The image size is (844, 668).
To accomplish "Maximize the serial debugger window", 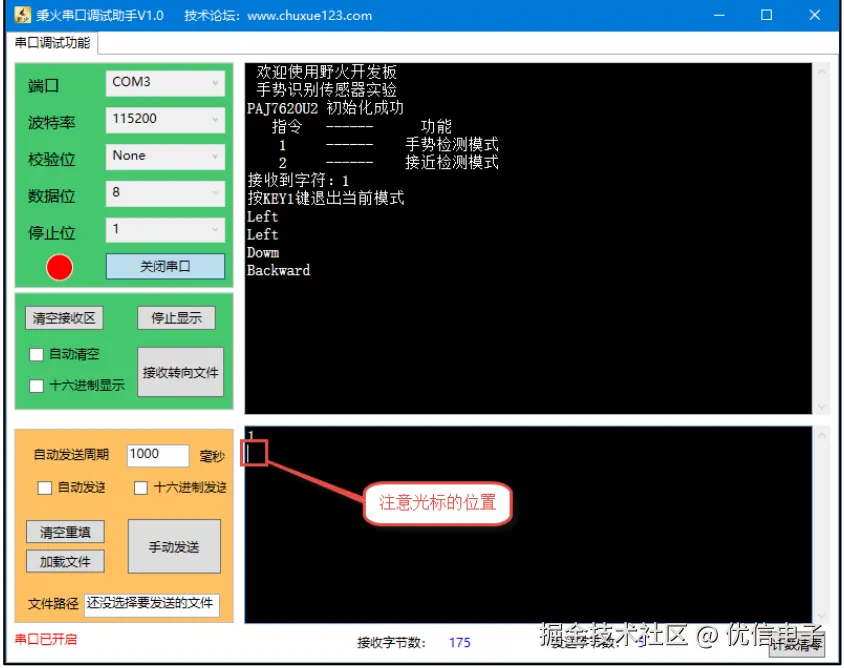I will pos(766,15).
